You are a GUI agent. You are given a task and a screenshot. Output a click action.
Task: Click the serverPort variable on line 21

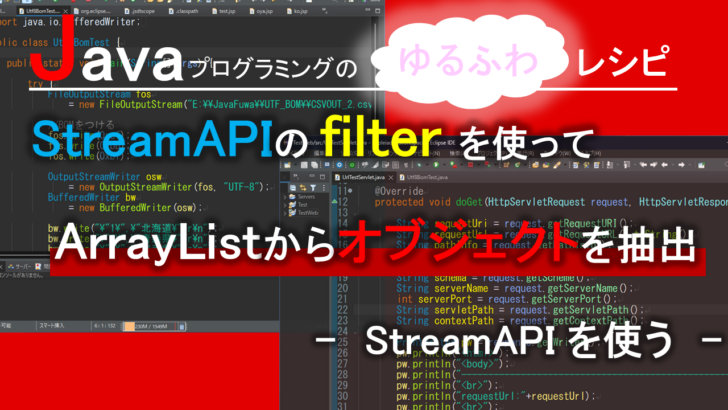tap(444, 299)
